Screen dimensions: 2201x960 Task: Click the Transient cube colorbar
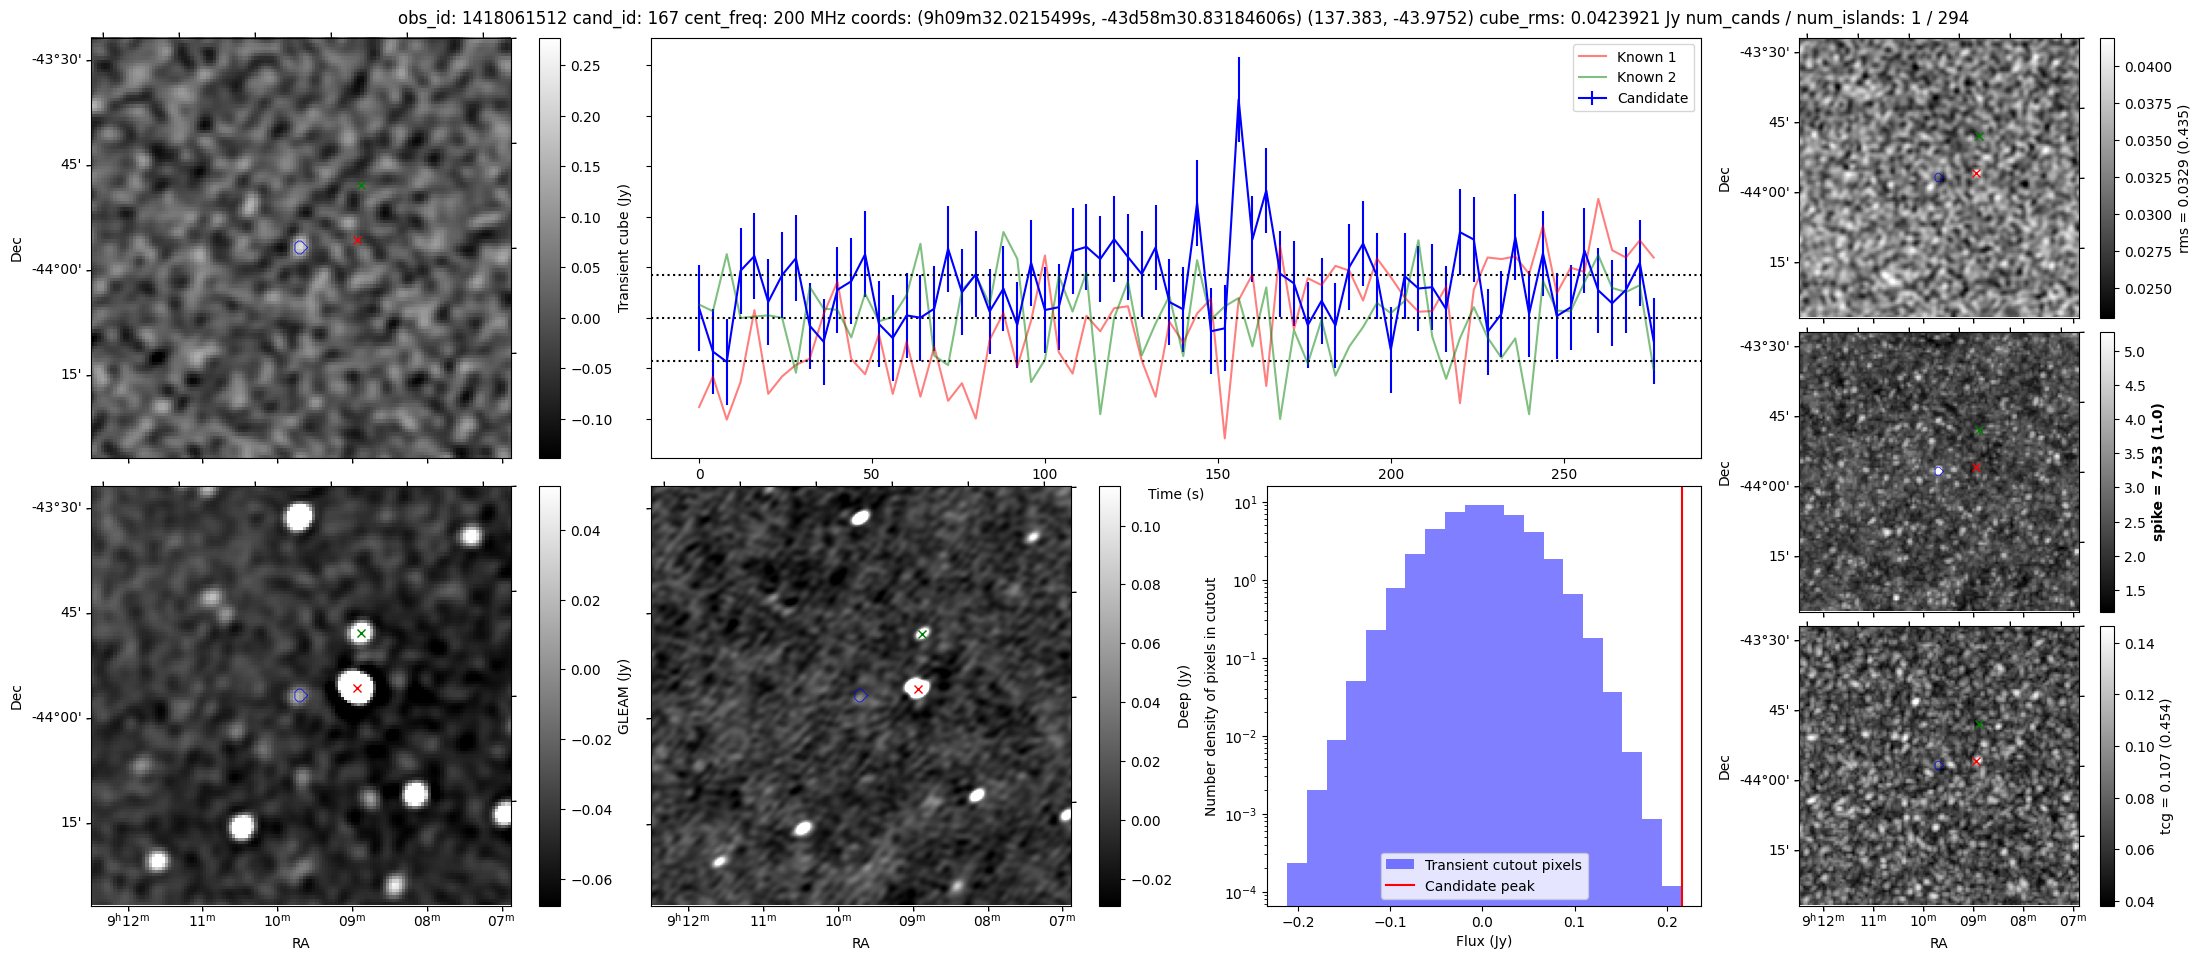click(x=549, y=248)
